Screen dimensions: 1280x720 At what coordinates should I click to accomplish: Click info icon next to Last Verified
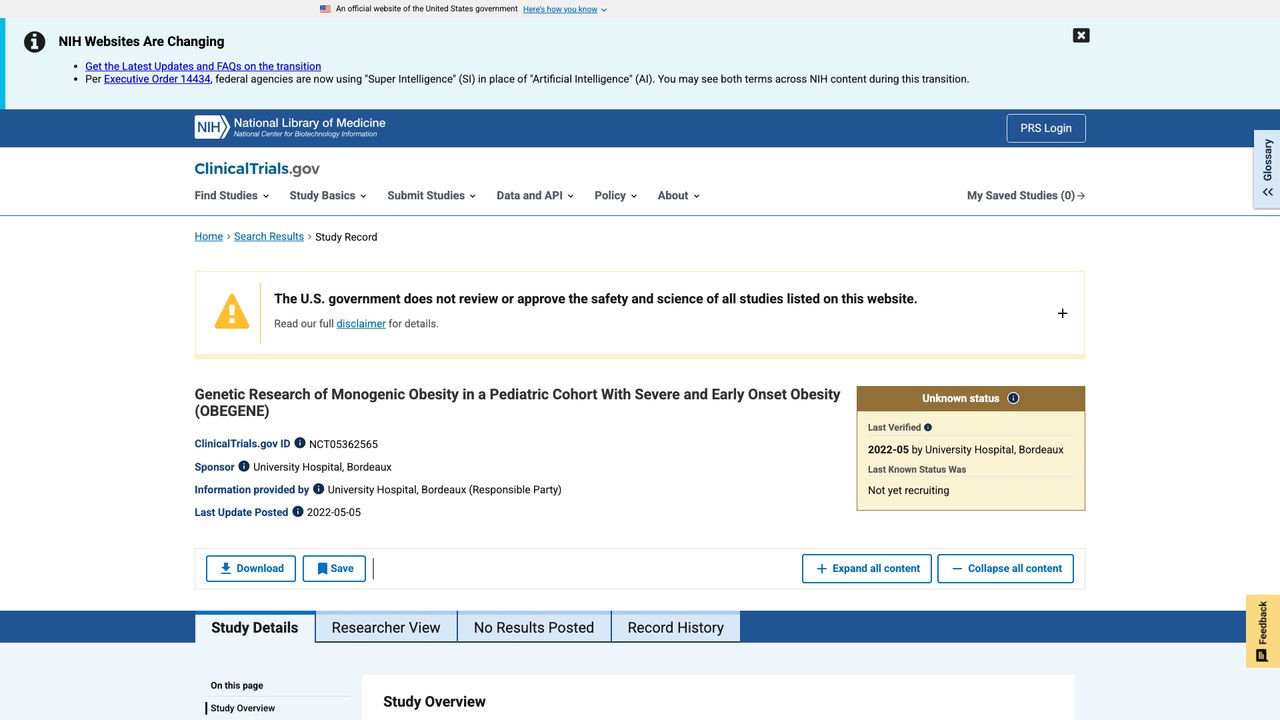tap(928, 427)
